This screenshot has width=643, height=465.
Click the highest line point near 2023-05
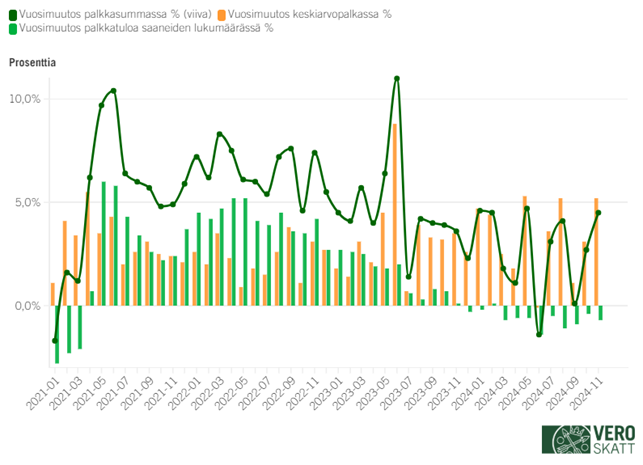pyautogui.click(x=397, y=78)
